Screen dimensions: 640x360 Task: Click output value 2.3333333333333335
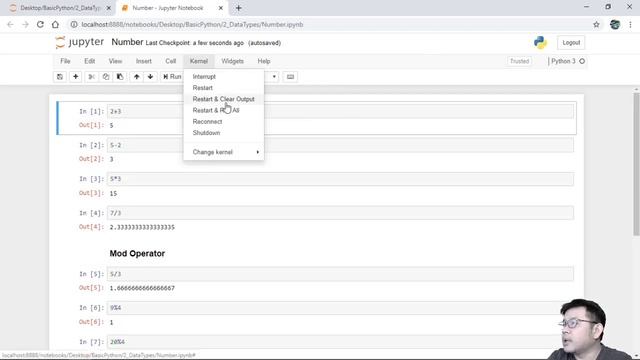[x=142, y=227]
